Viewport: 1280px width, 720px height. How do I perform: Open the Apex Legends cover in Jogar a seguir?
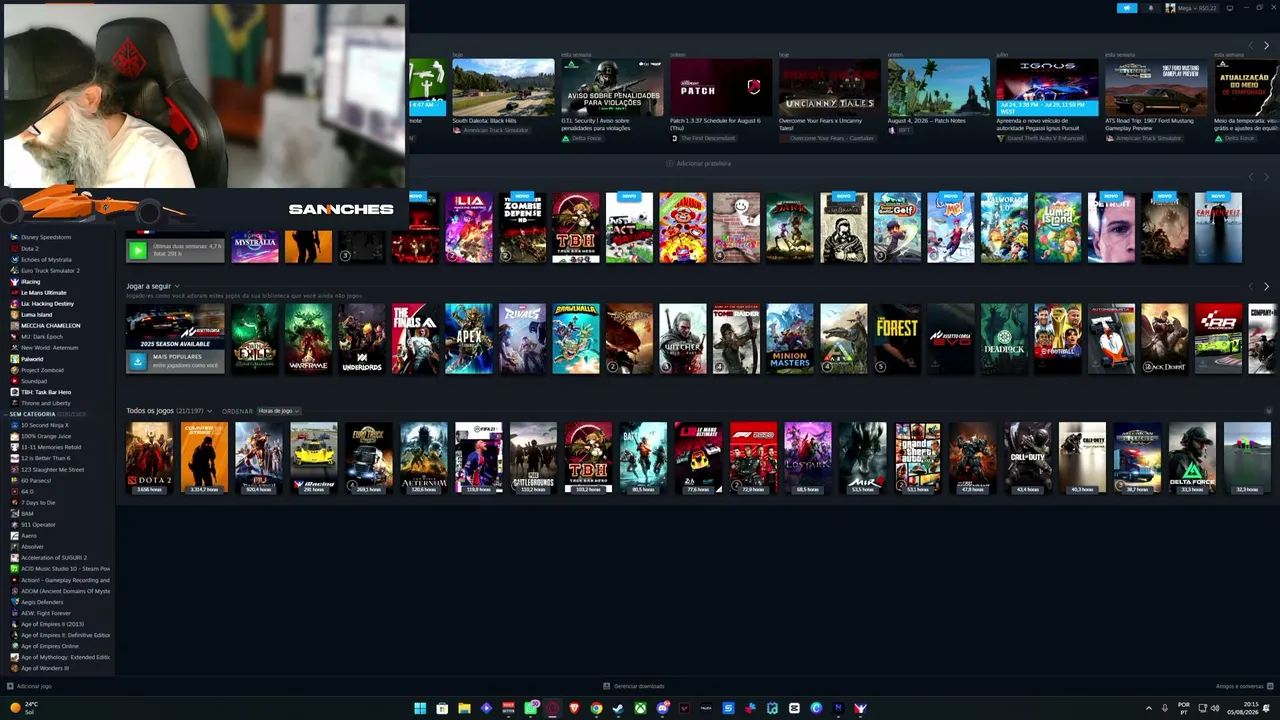click(469, 339)
